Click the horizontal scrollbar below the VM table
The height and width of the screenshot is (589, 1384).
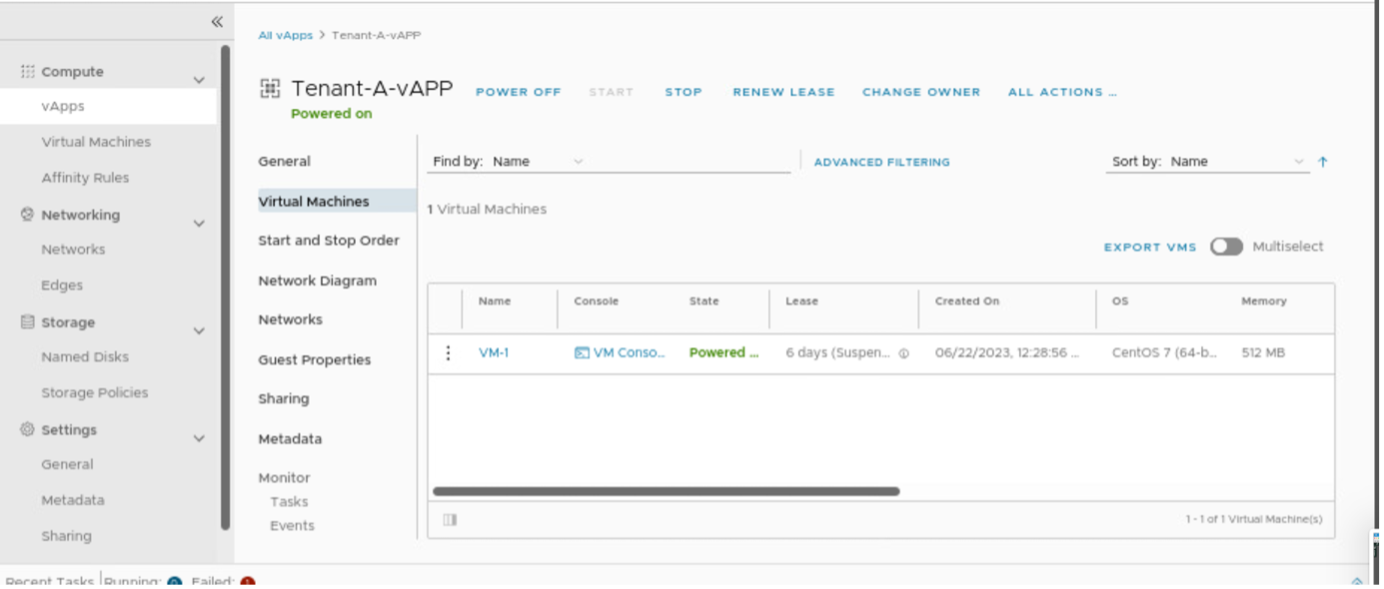click(665, 492)
